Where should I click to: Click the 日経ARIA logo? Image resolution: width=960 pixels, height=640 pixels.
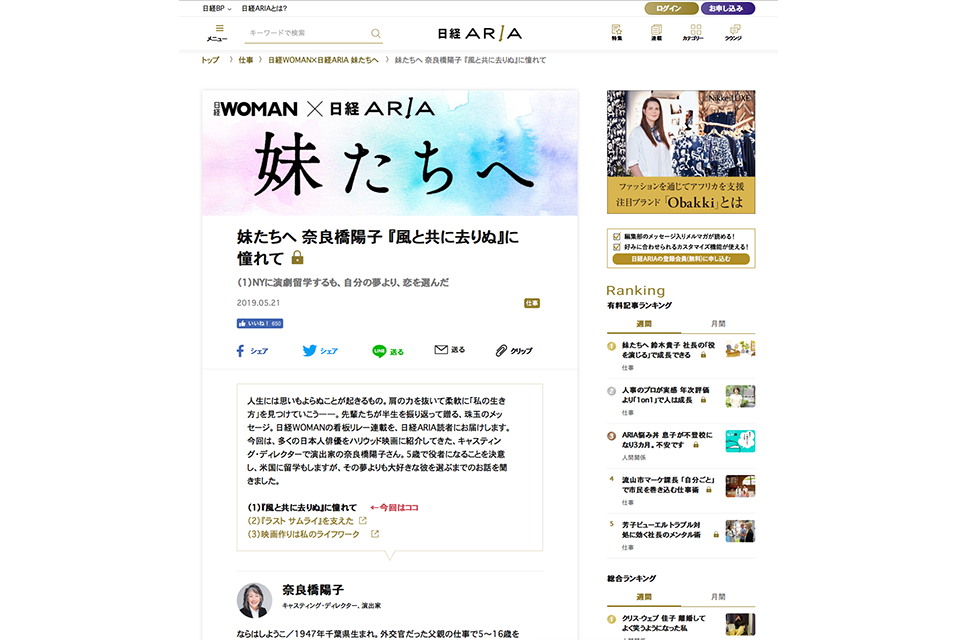[479, 33]
